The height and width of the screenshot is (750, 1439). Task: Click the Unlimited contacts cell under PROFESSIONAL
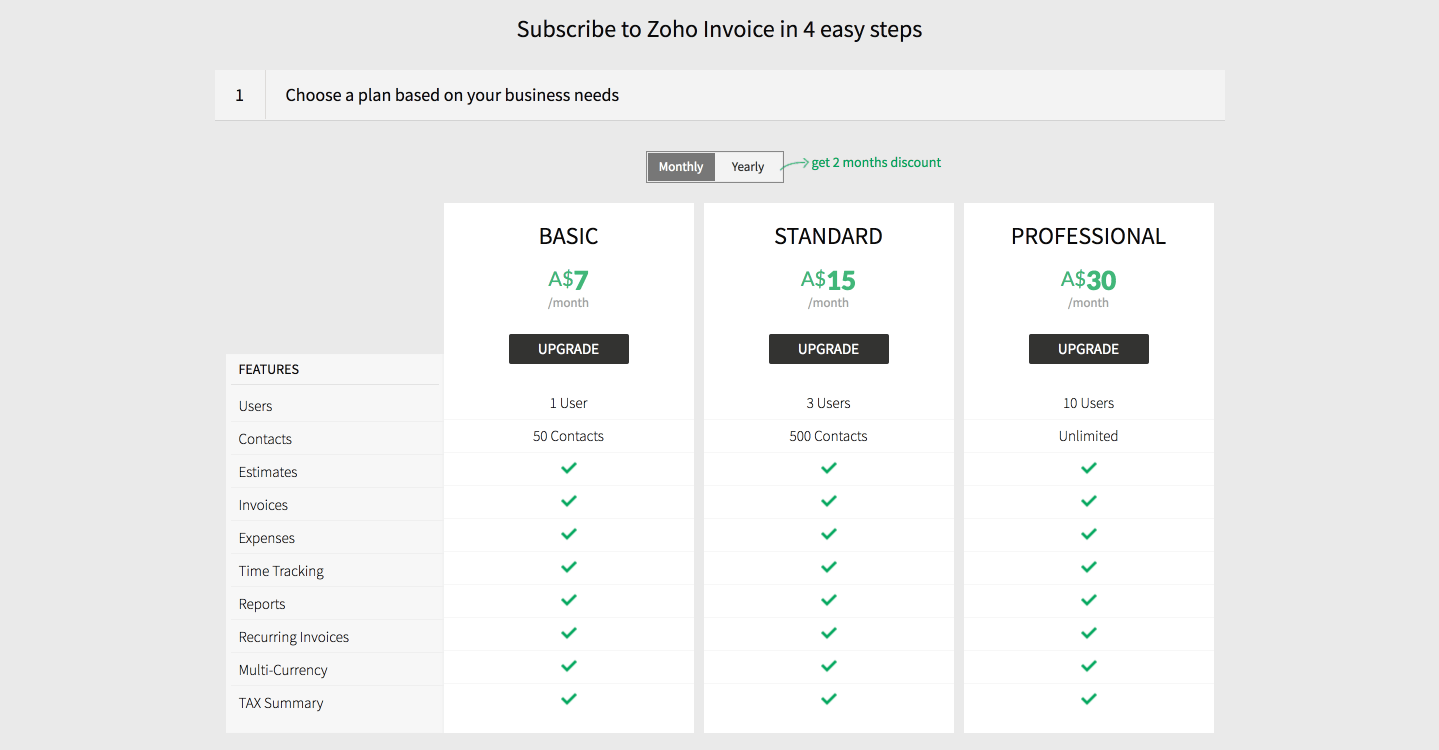point(1088,435)
